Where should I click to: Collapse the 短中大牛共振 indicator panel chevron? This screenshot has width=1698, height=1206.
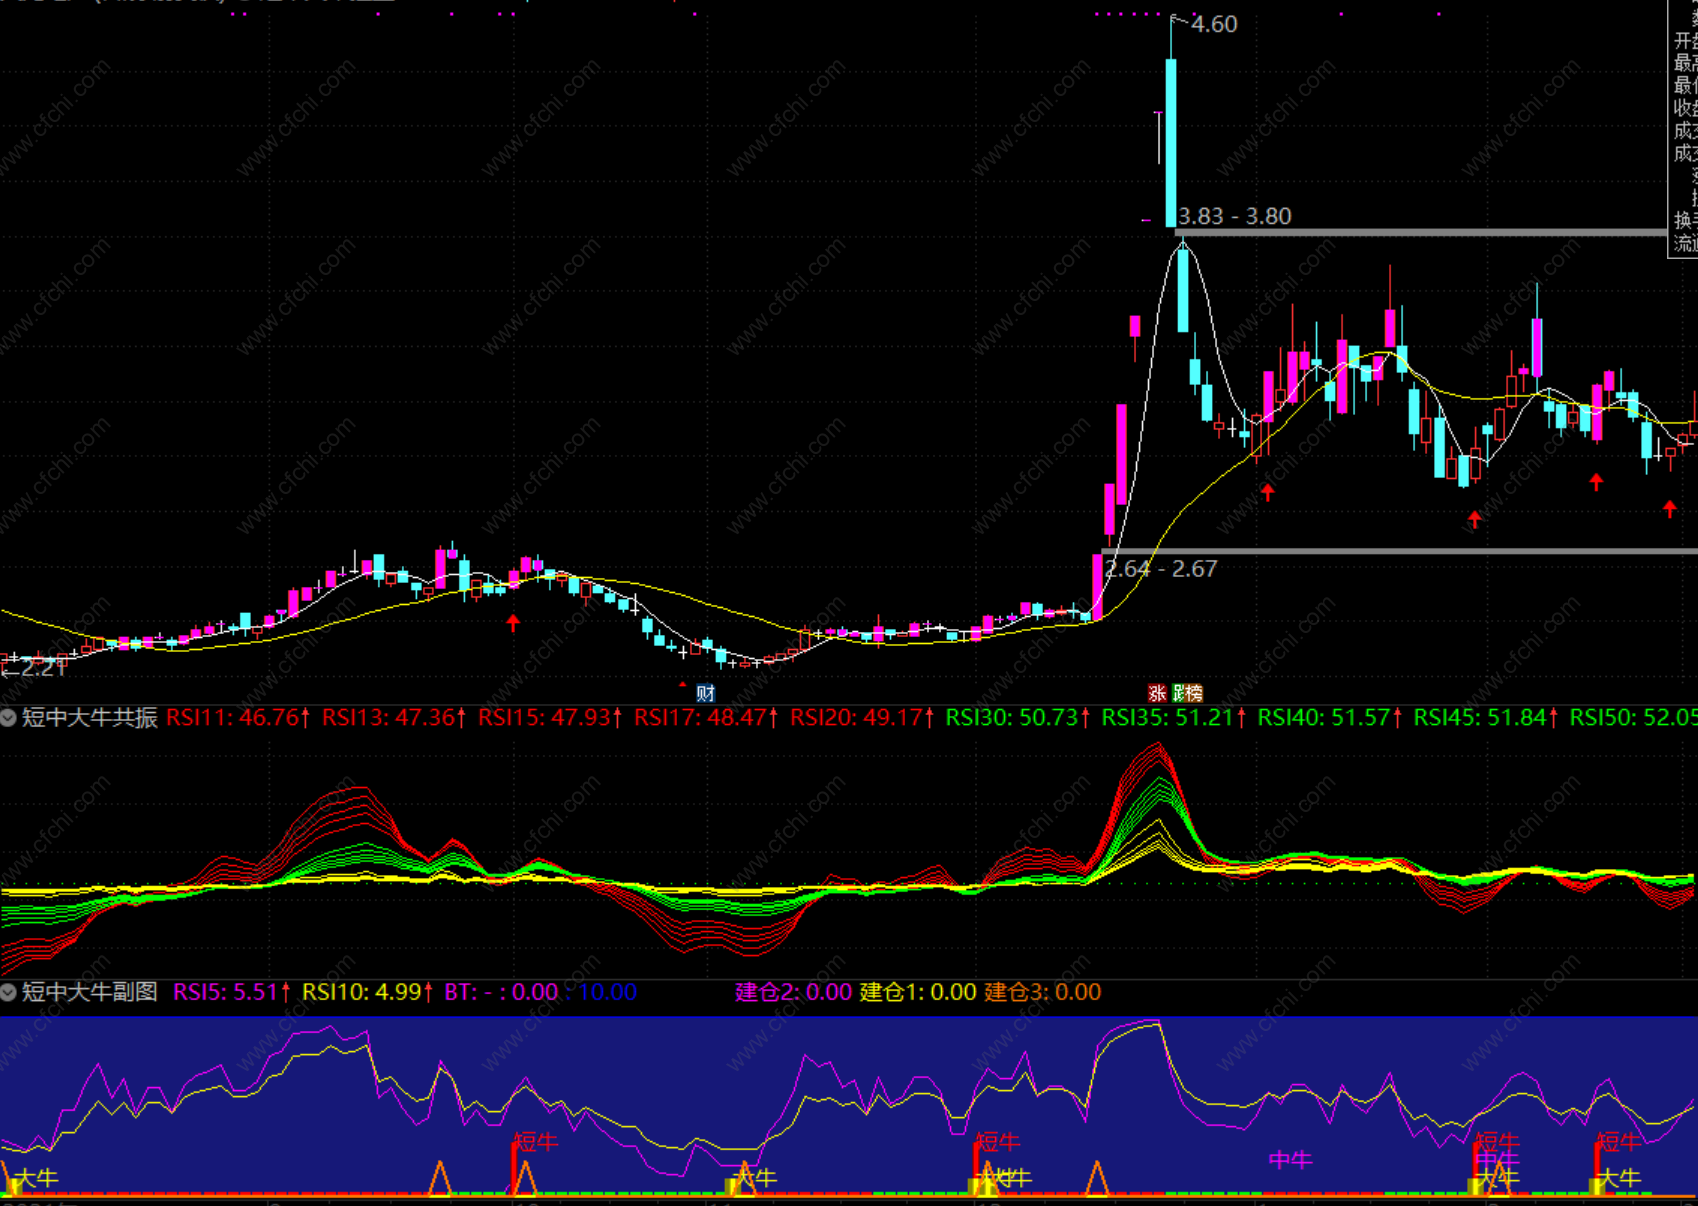pyautogui.click(x=9, y=718)
